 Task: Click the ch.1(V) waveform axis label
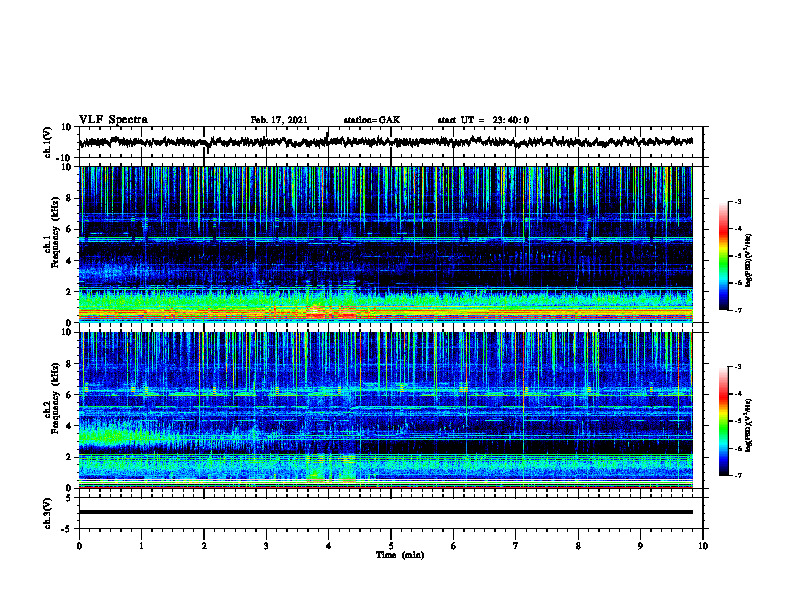tap(49, 142)
